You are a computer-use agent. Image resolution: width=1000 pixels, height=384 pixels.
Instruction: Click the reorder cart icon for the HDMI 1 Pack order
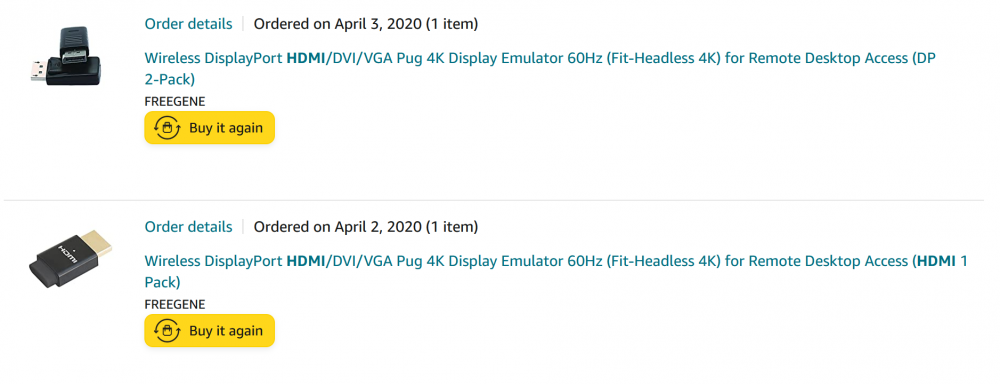click(x=167, y=330)
